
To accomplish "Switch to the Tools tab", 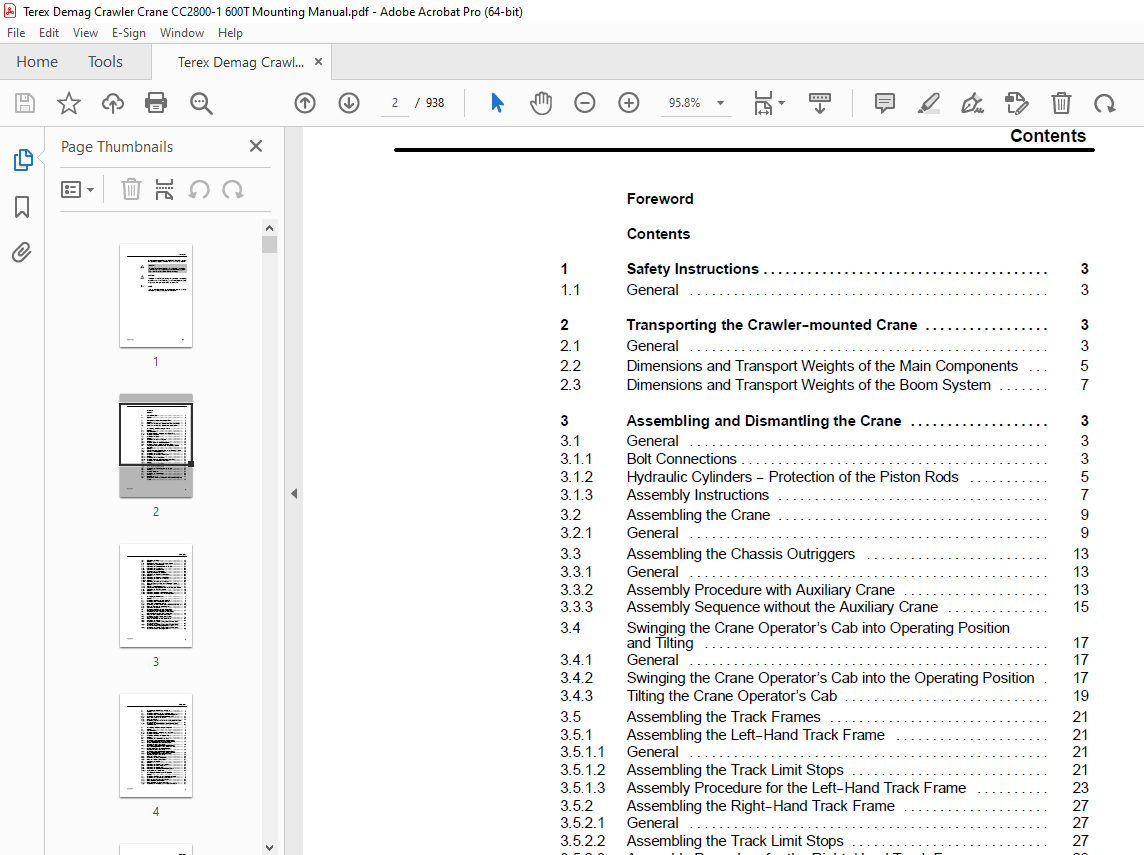I will 105,62.
